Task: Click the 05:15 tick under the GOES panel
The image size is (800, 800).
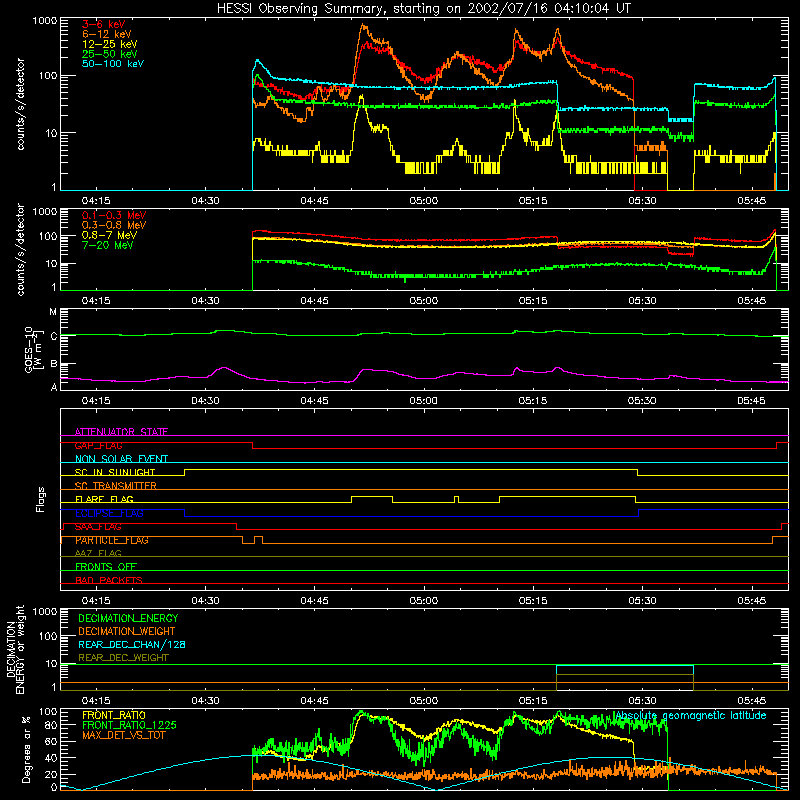Action: (533, 401)
